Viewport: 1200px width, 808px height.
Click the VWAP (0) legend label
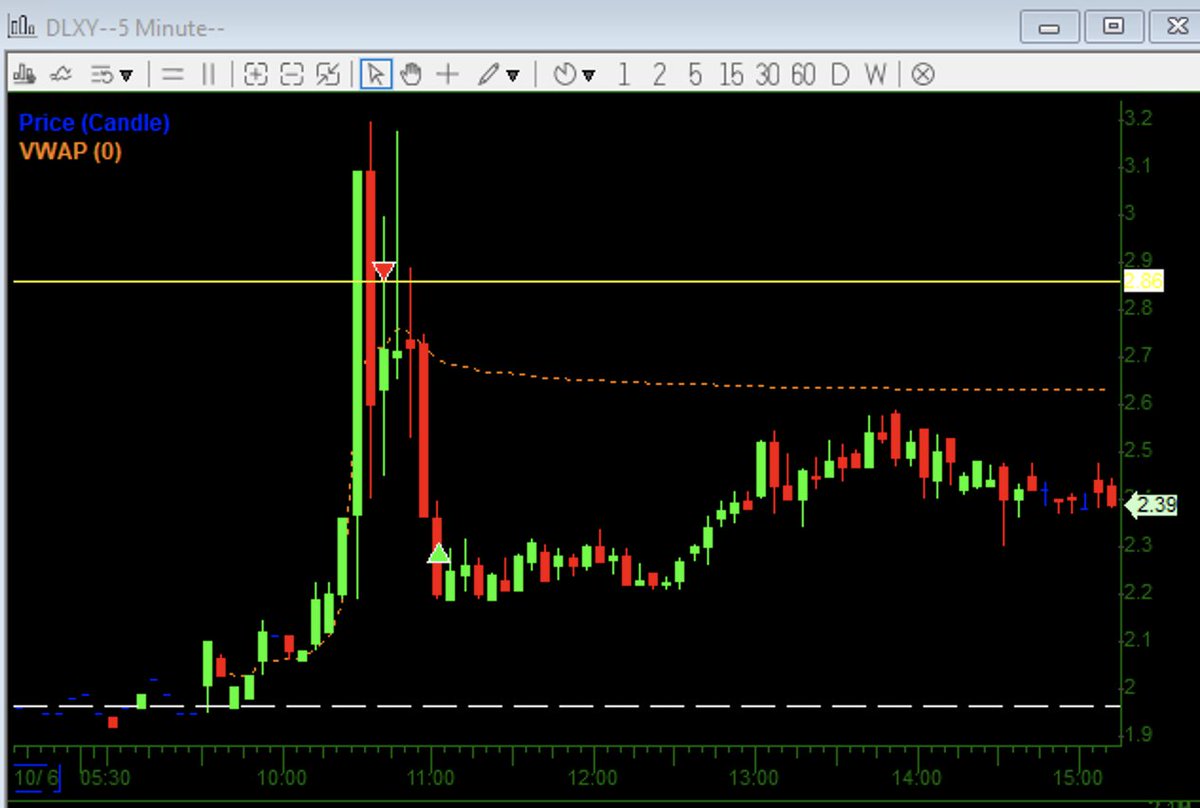(70, 152)
